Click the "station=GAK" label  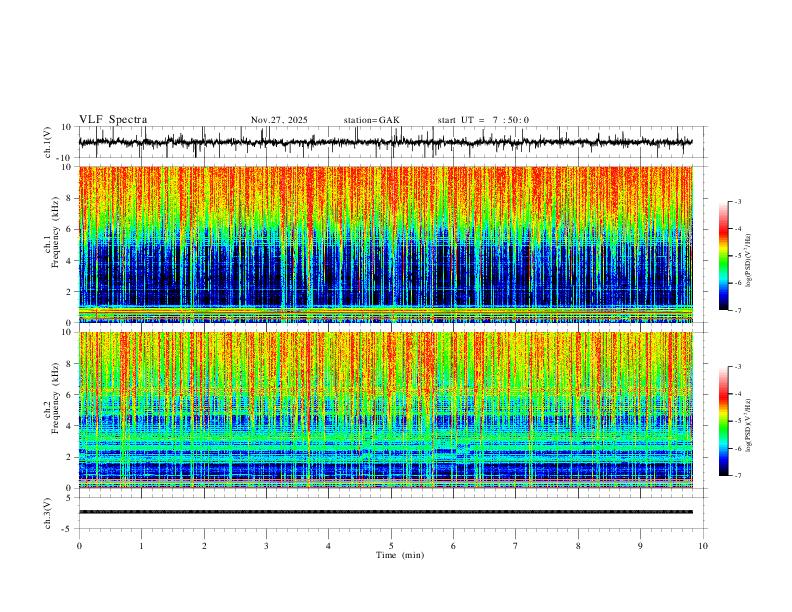tap(371, 120)
